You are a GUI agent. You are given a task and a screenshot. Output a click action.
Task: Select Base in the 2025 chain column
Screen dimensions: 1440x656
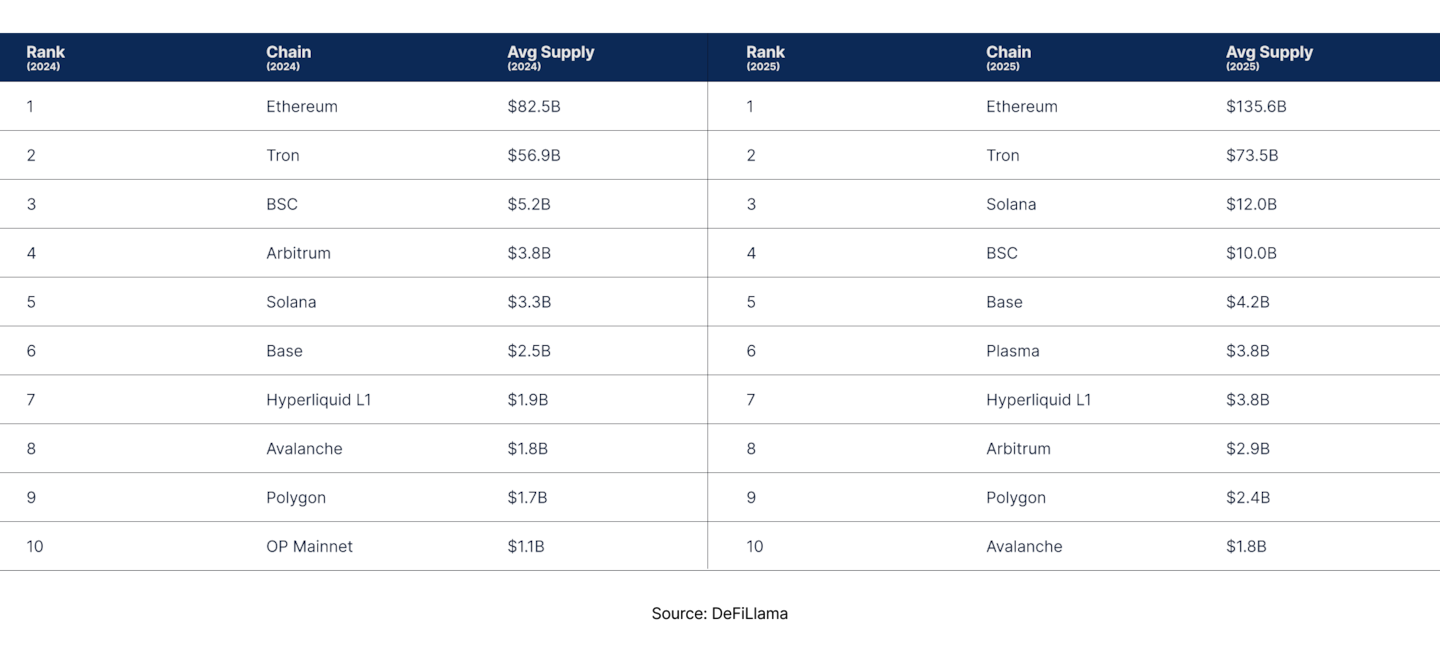[x=1004, y=303]
